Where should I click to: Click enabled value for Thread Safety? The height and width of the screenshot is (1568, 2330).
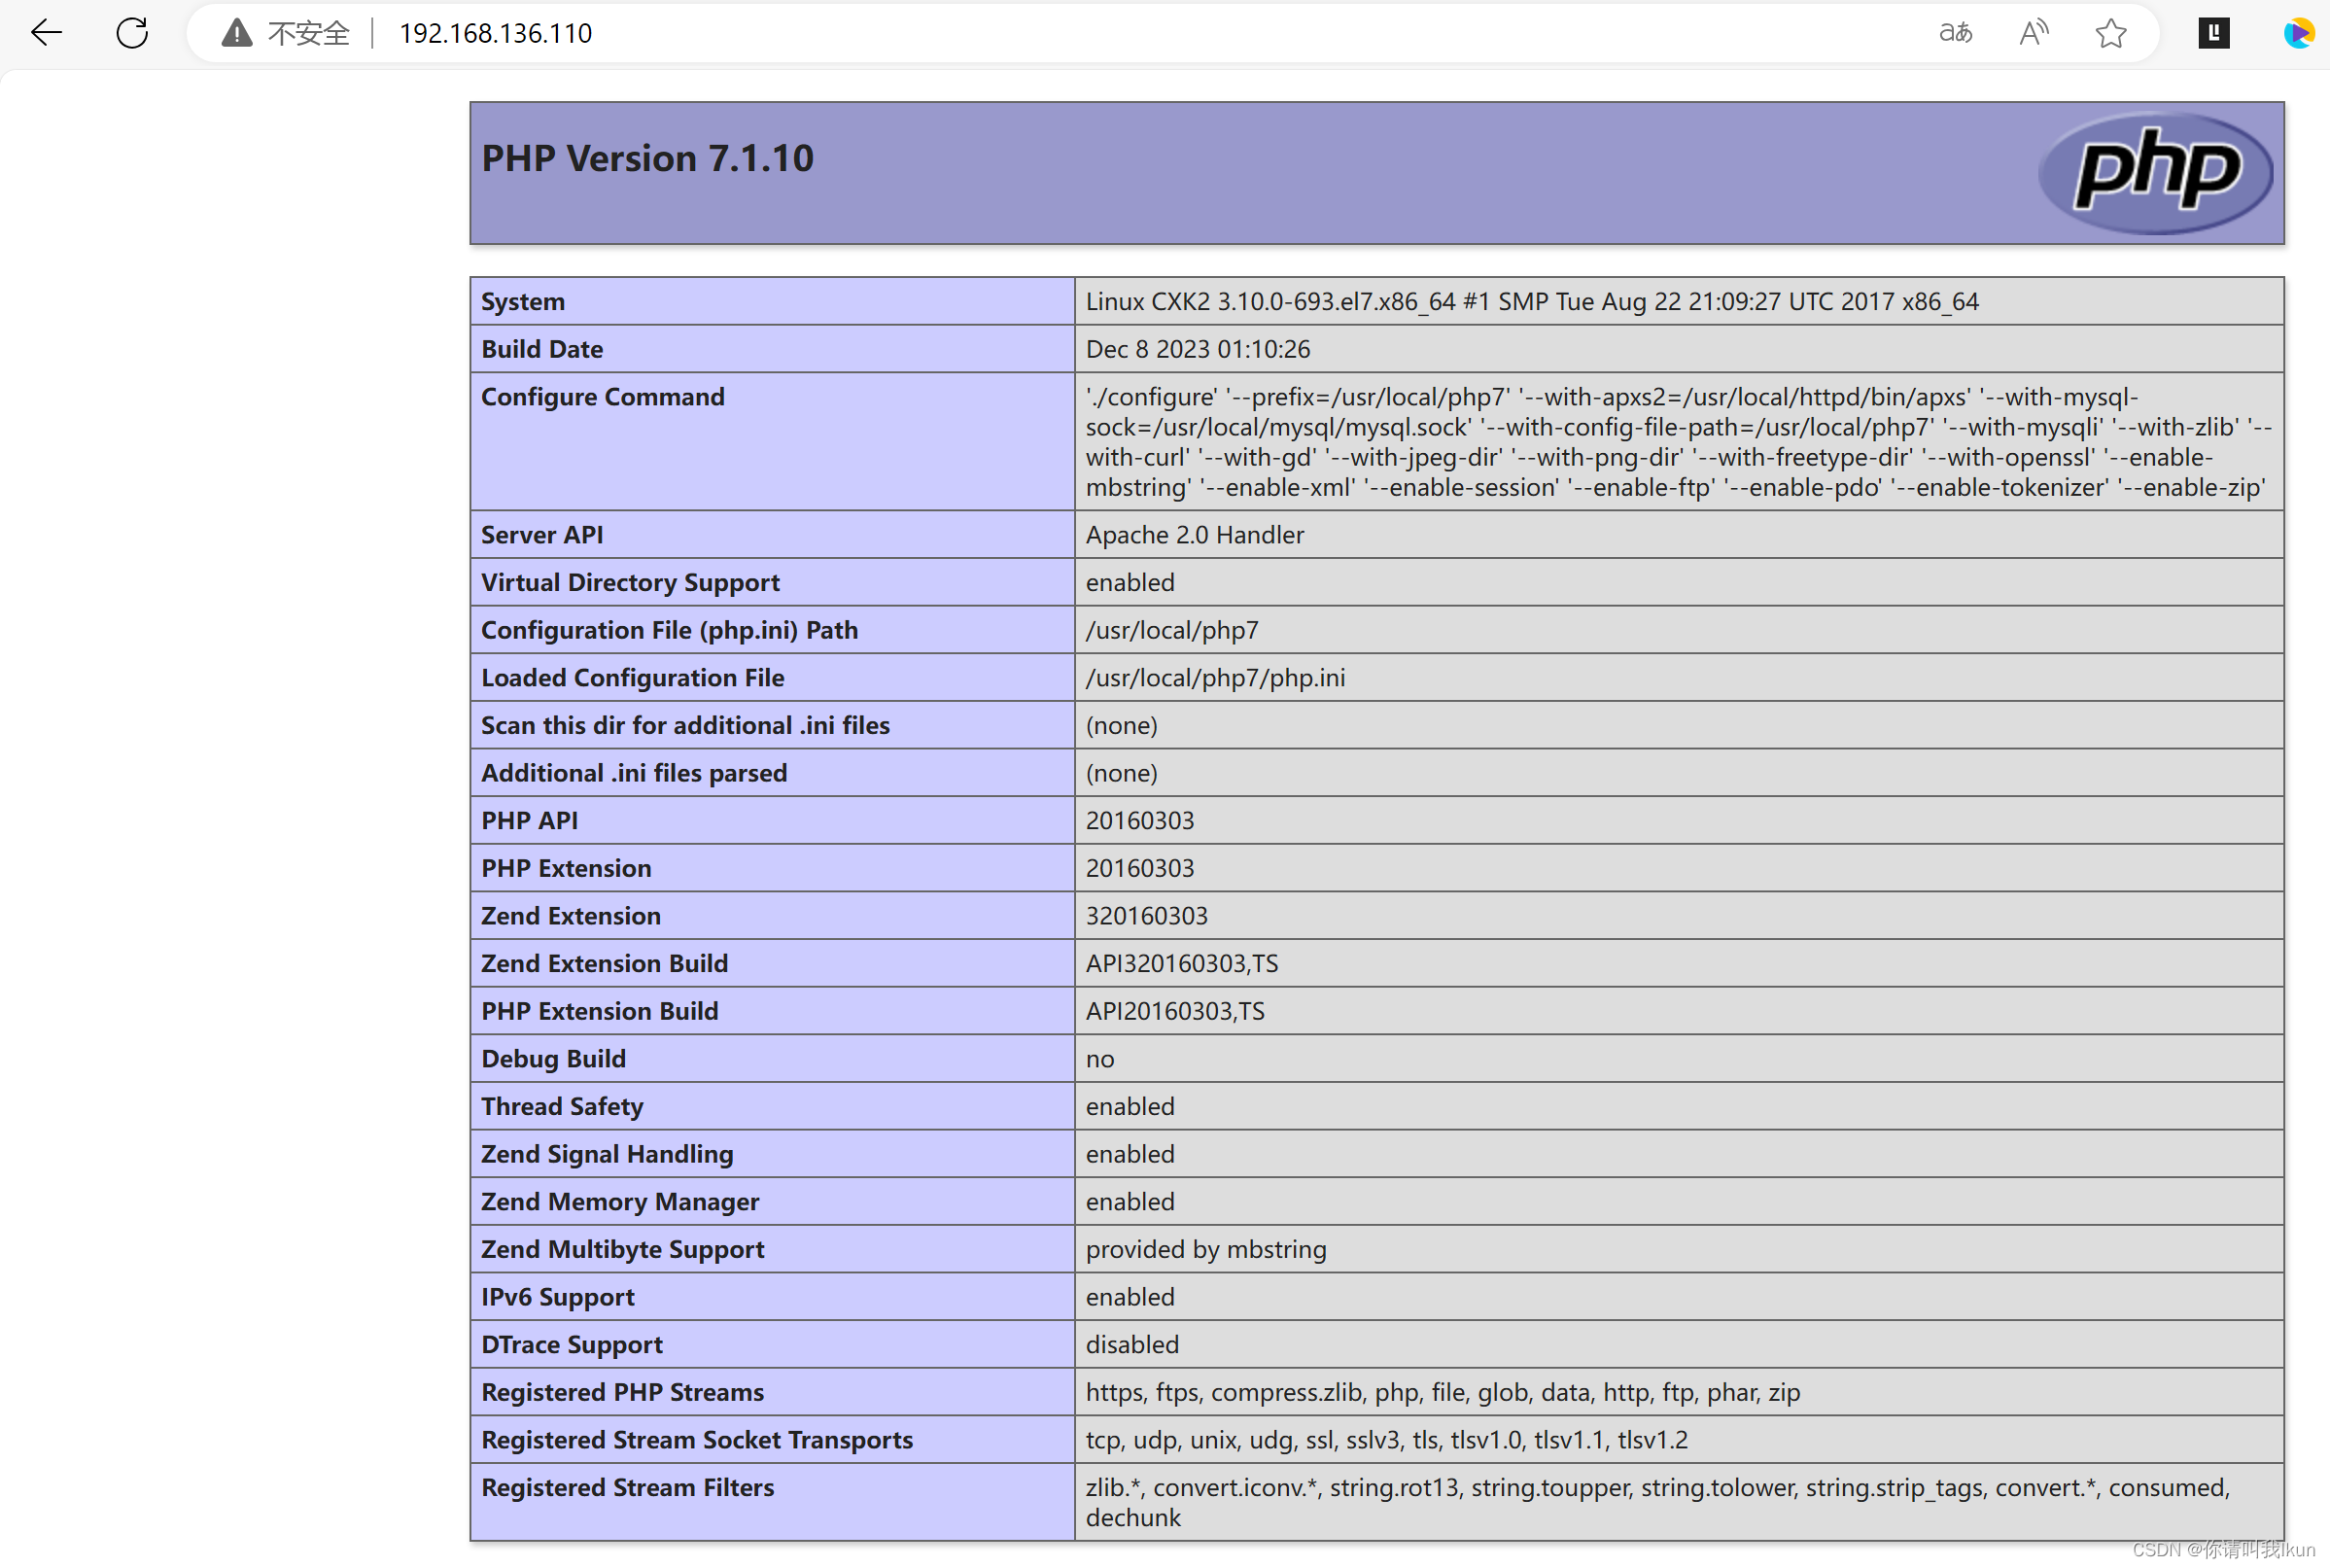coord(1130,1106)
